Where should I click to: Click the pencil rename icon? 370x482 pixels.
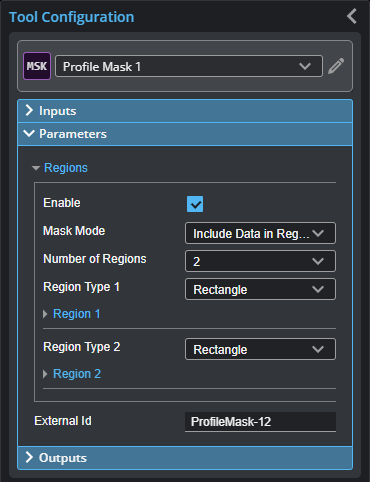[336, 66]
